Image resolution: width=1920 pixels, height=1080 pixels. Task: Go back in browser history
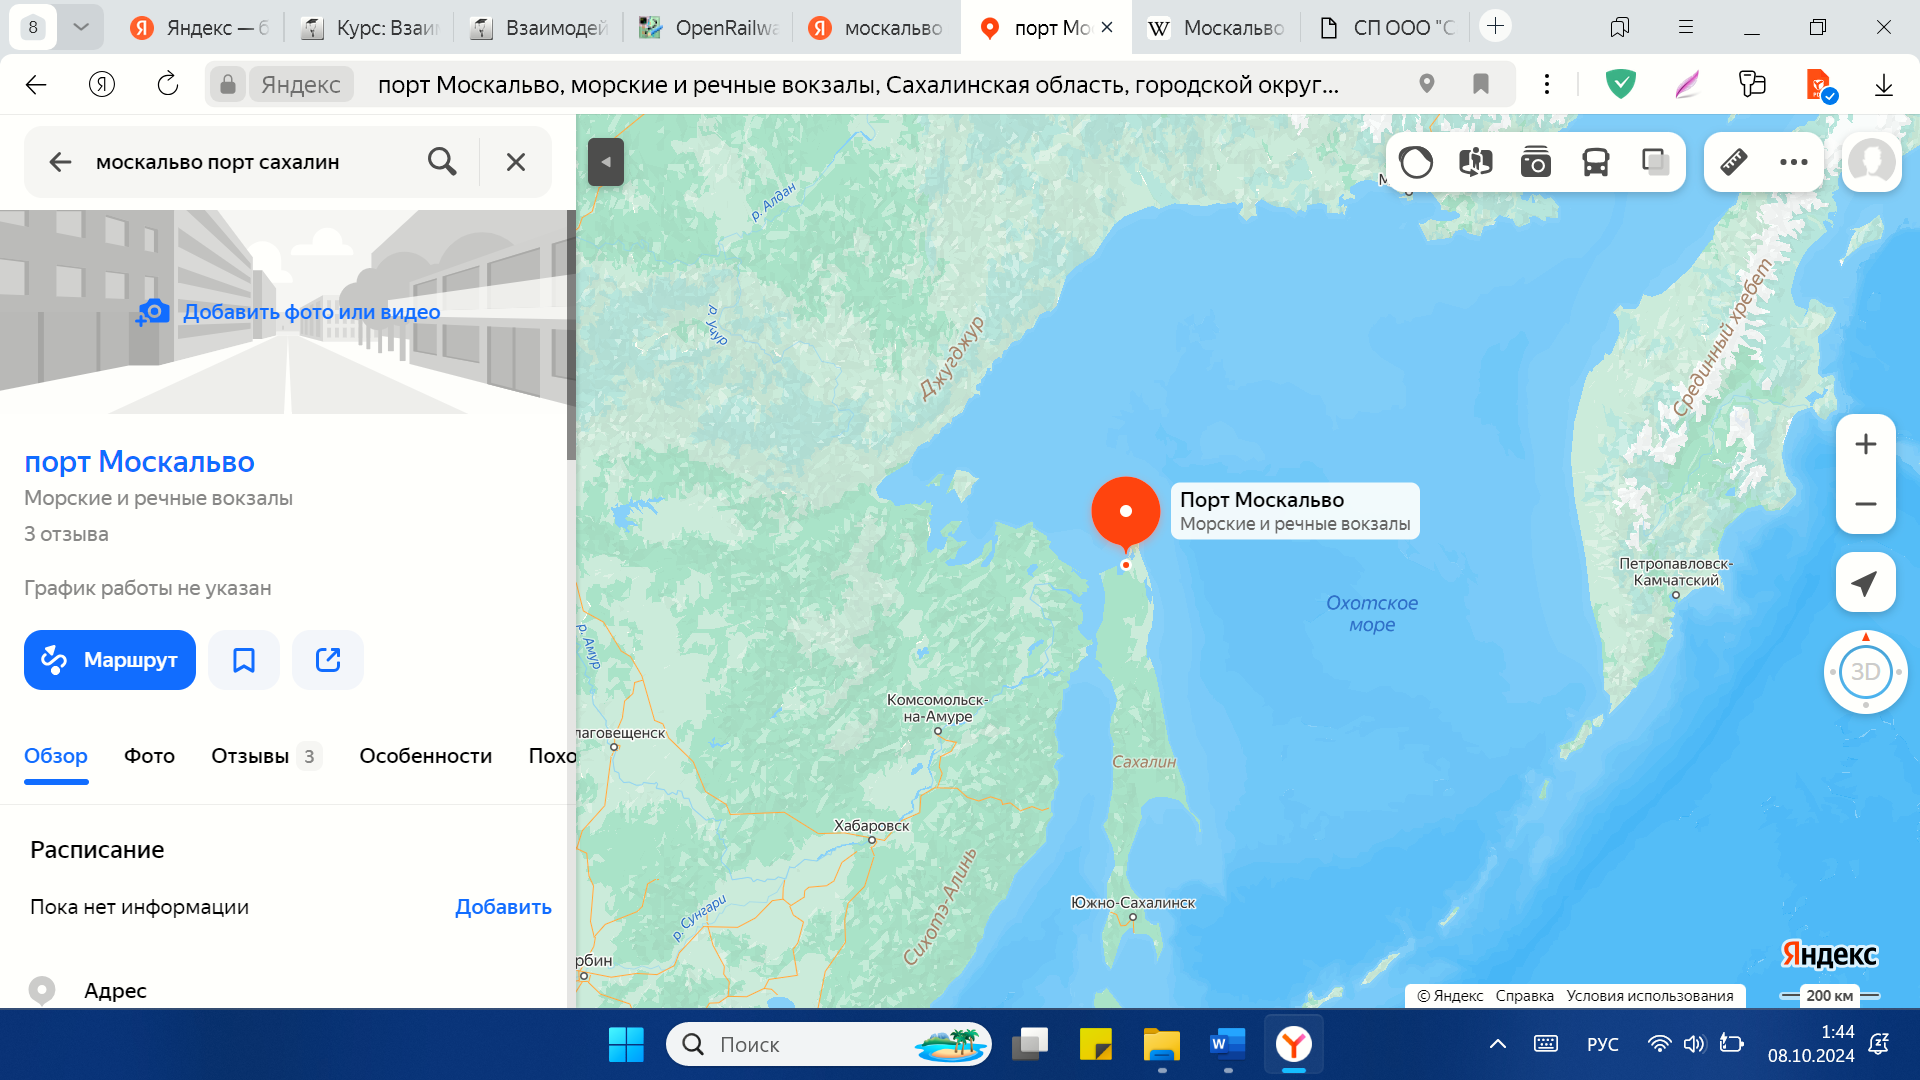36,85
